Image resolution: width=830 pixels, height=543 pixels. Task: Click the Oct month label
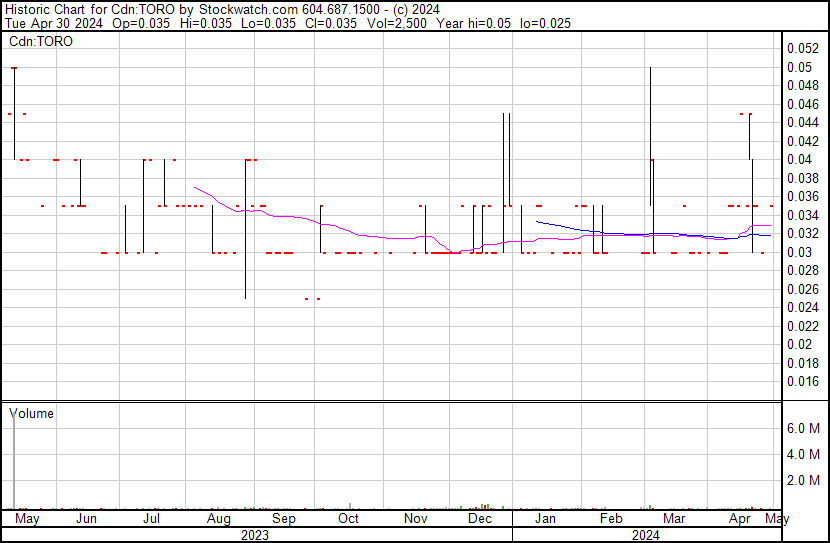click(348, 519)
